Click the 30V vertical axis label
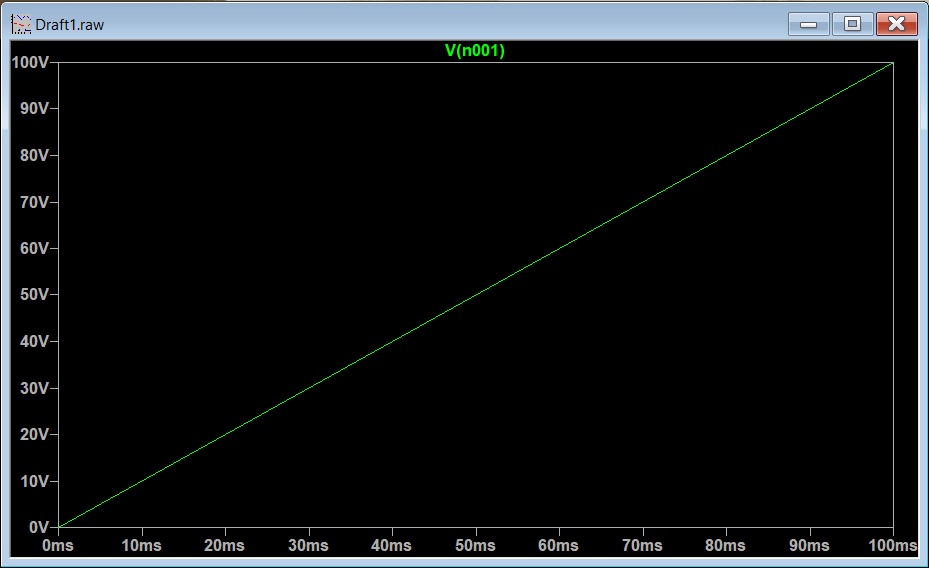The width and height of the screenshot is (929, 568). tap(34, 388)
